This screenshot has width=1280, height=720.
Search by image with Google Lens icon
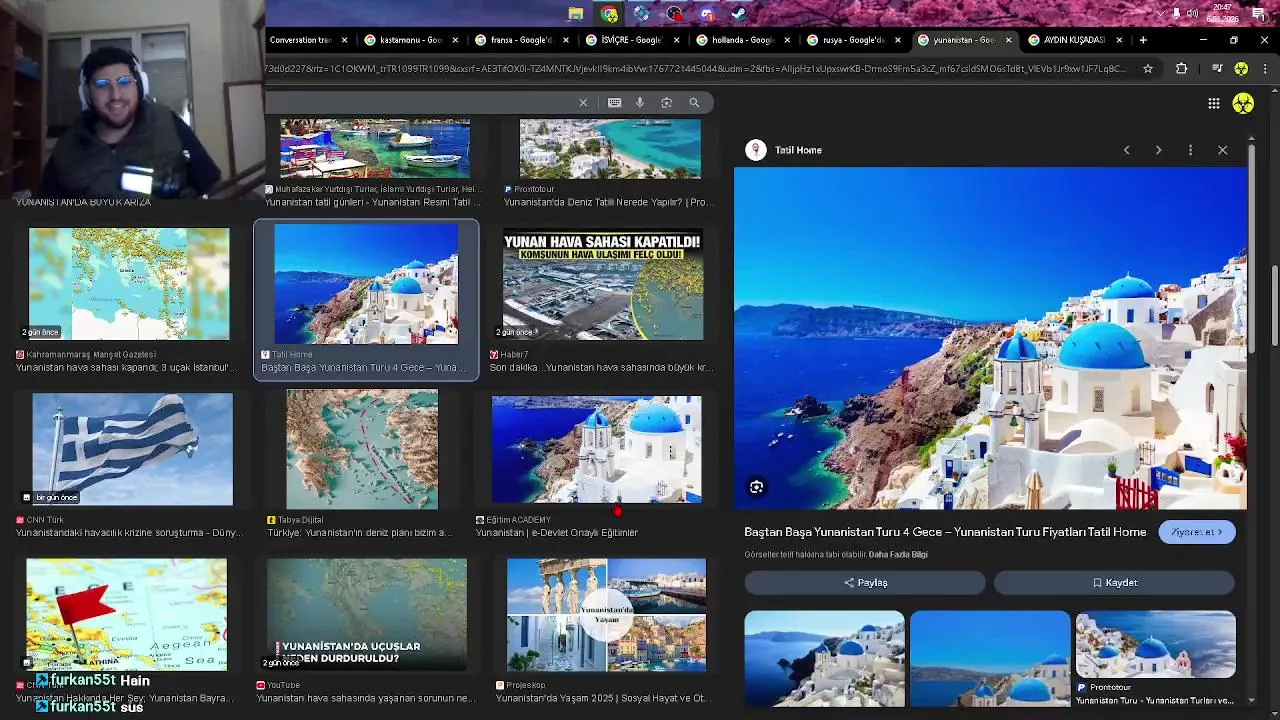point(667,102)
